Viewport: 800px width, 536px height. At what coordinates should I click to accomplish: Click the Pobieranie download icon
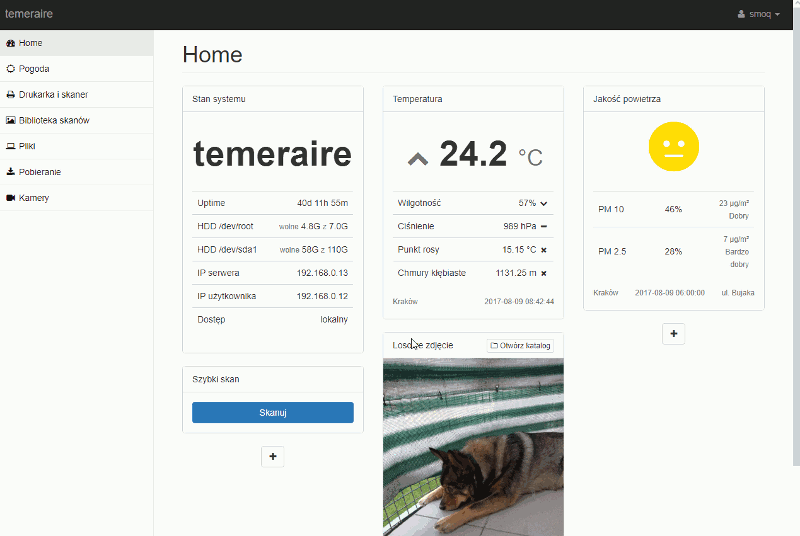point(11,172)
